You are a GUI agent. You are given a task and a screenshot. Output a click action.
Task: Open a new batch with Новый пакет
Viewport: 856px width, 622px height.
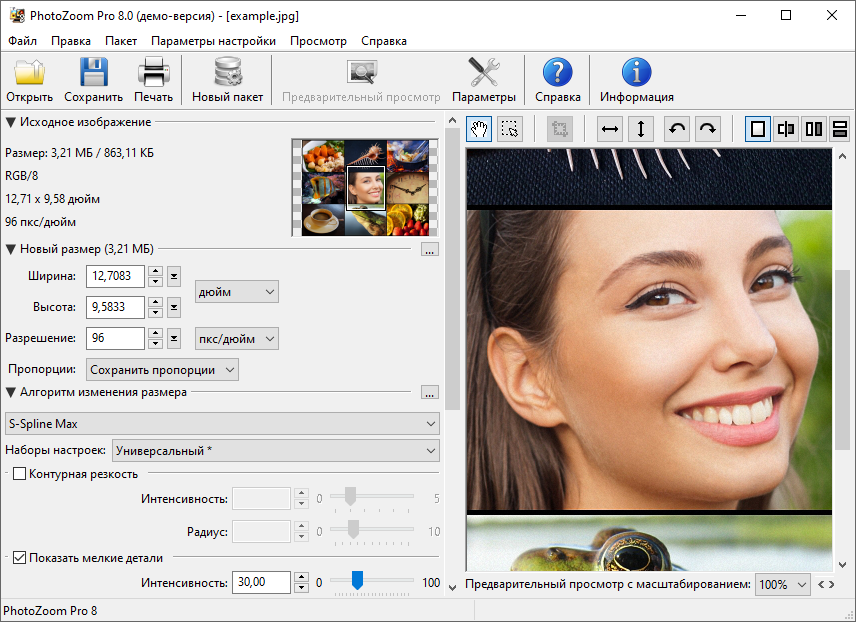click(228, 79)
